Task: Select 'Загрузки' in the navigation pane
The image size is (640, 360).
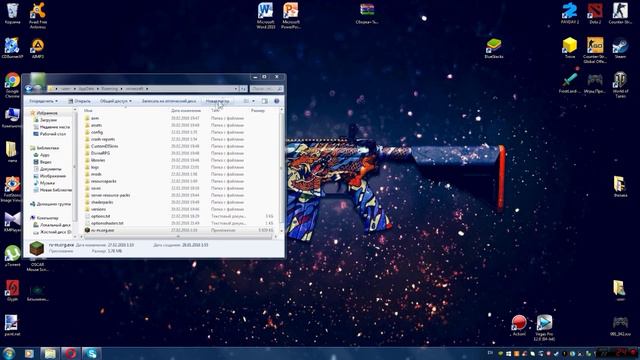Action: point(48,120)
